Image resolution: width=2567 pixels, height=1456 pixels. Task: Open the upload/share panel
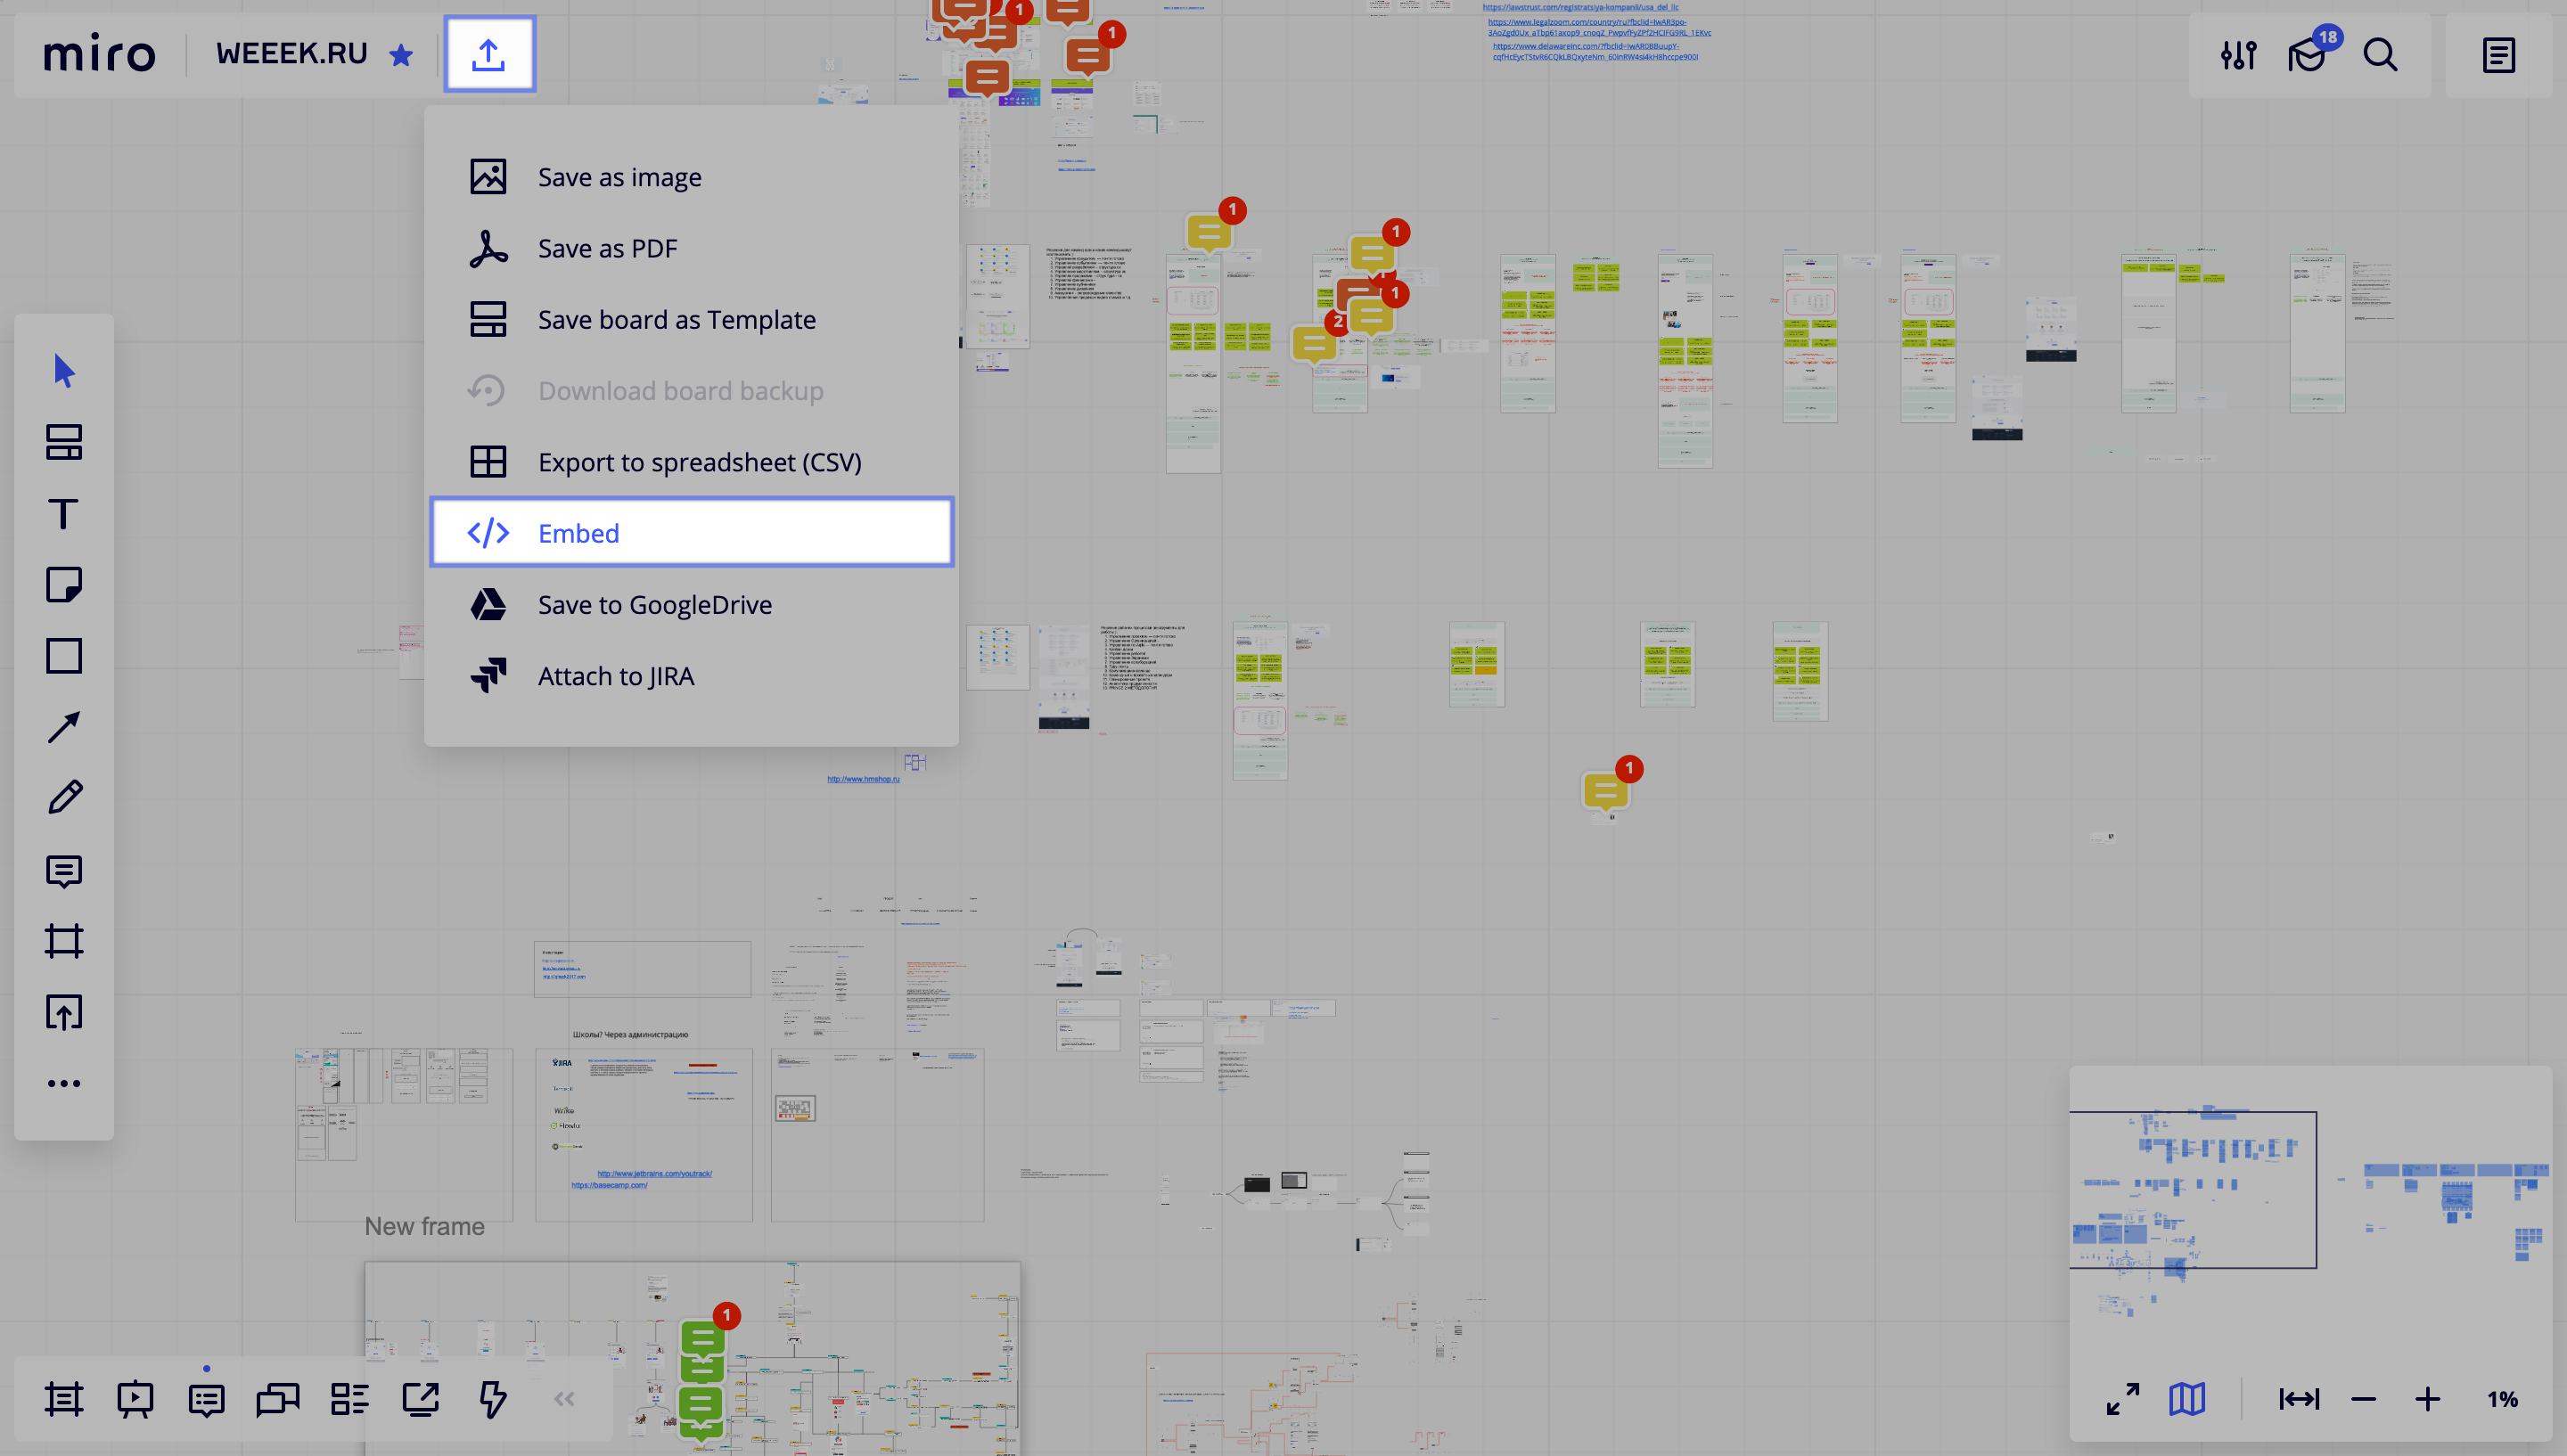[x=492, y=53]
